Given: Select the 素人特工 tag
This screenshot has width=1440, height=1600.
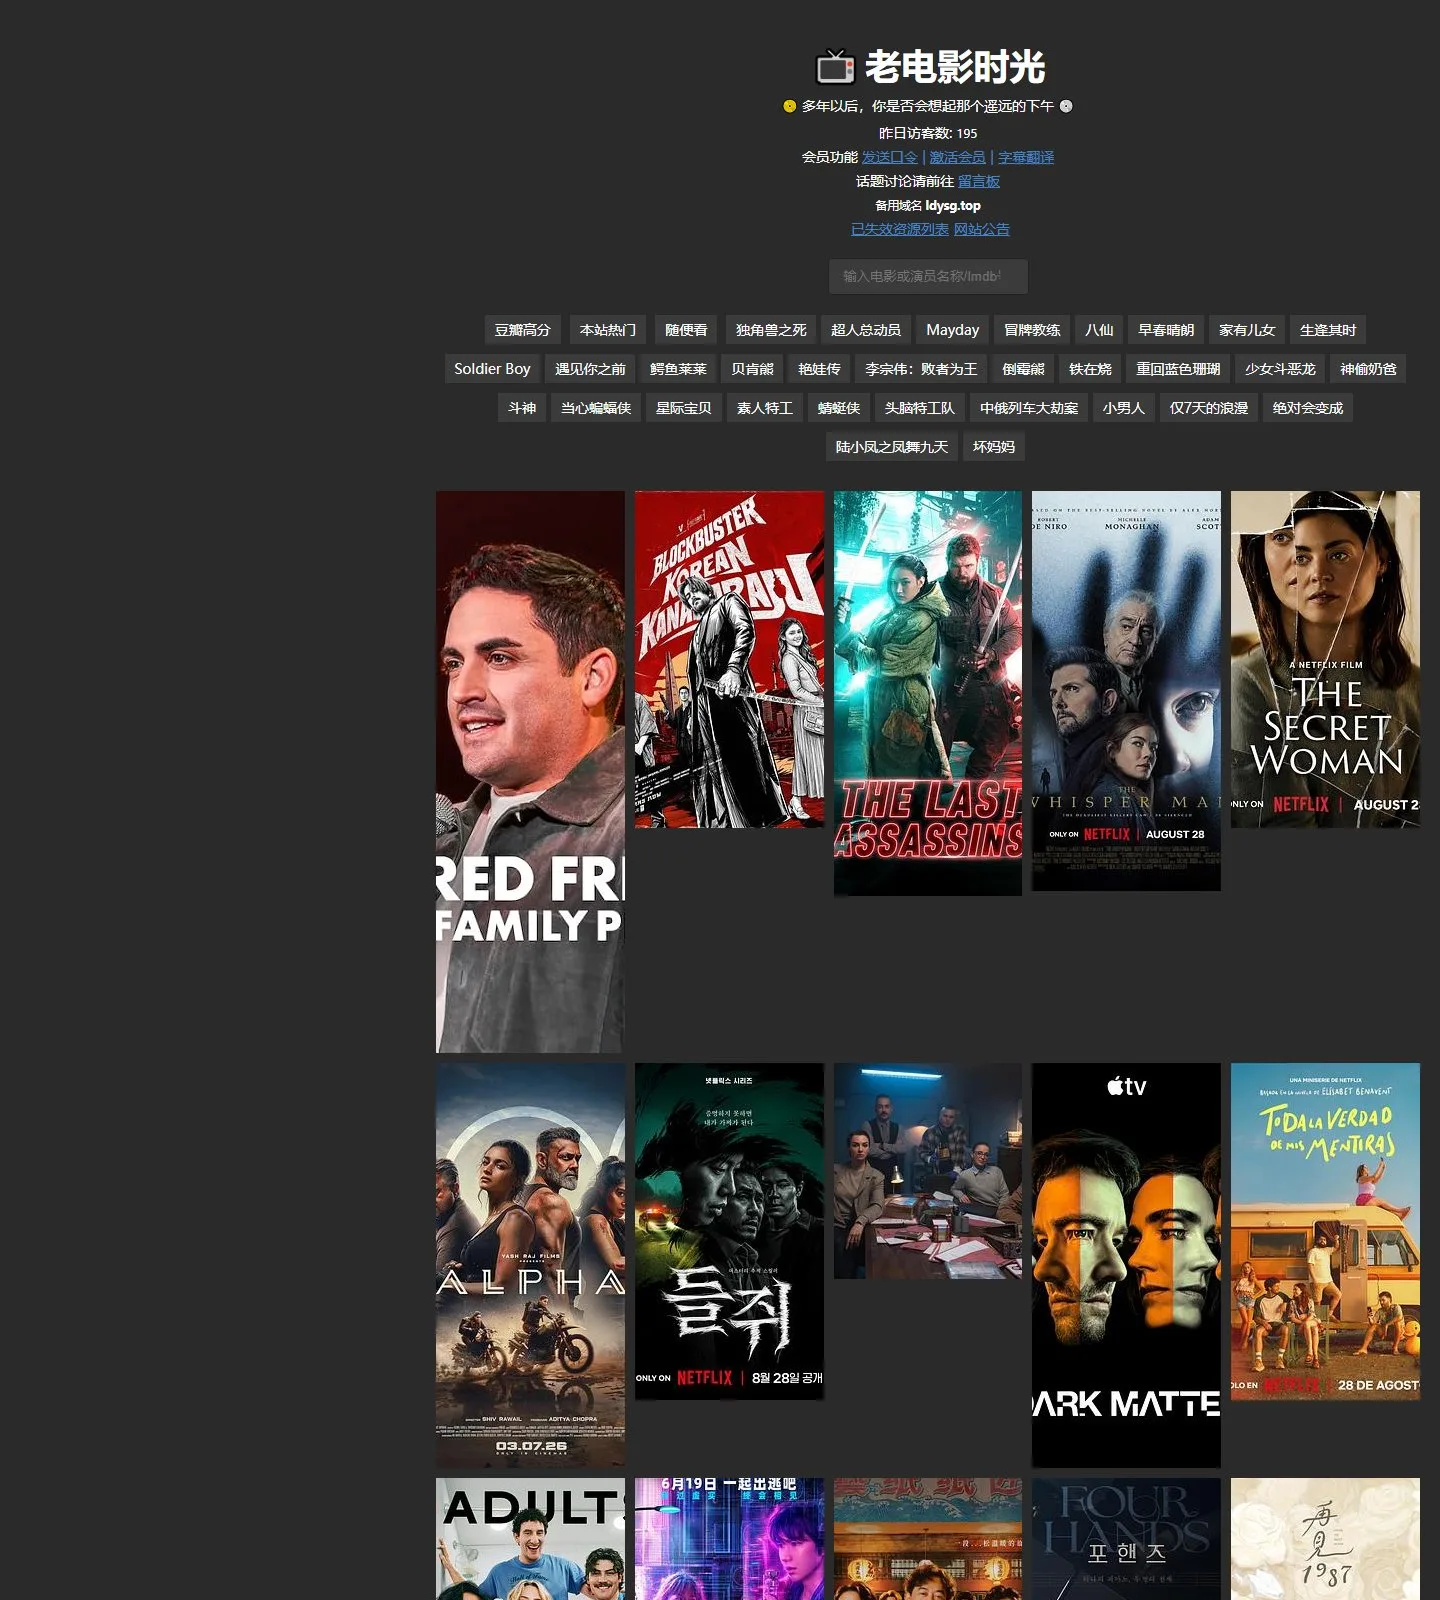Looking at the screenshot, I should tap(765, 408).
